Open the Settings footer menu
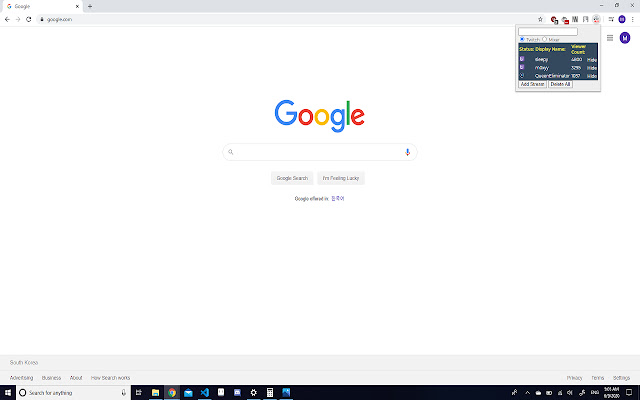This screenshot has width=640, height=400. click(621, 378)
